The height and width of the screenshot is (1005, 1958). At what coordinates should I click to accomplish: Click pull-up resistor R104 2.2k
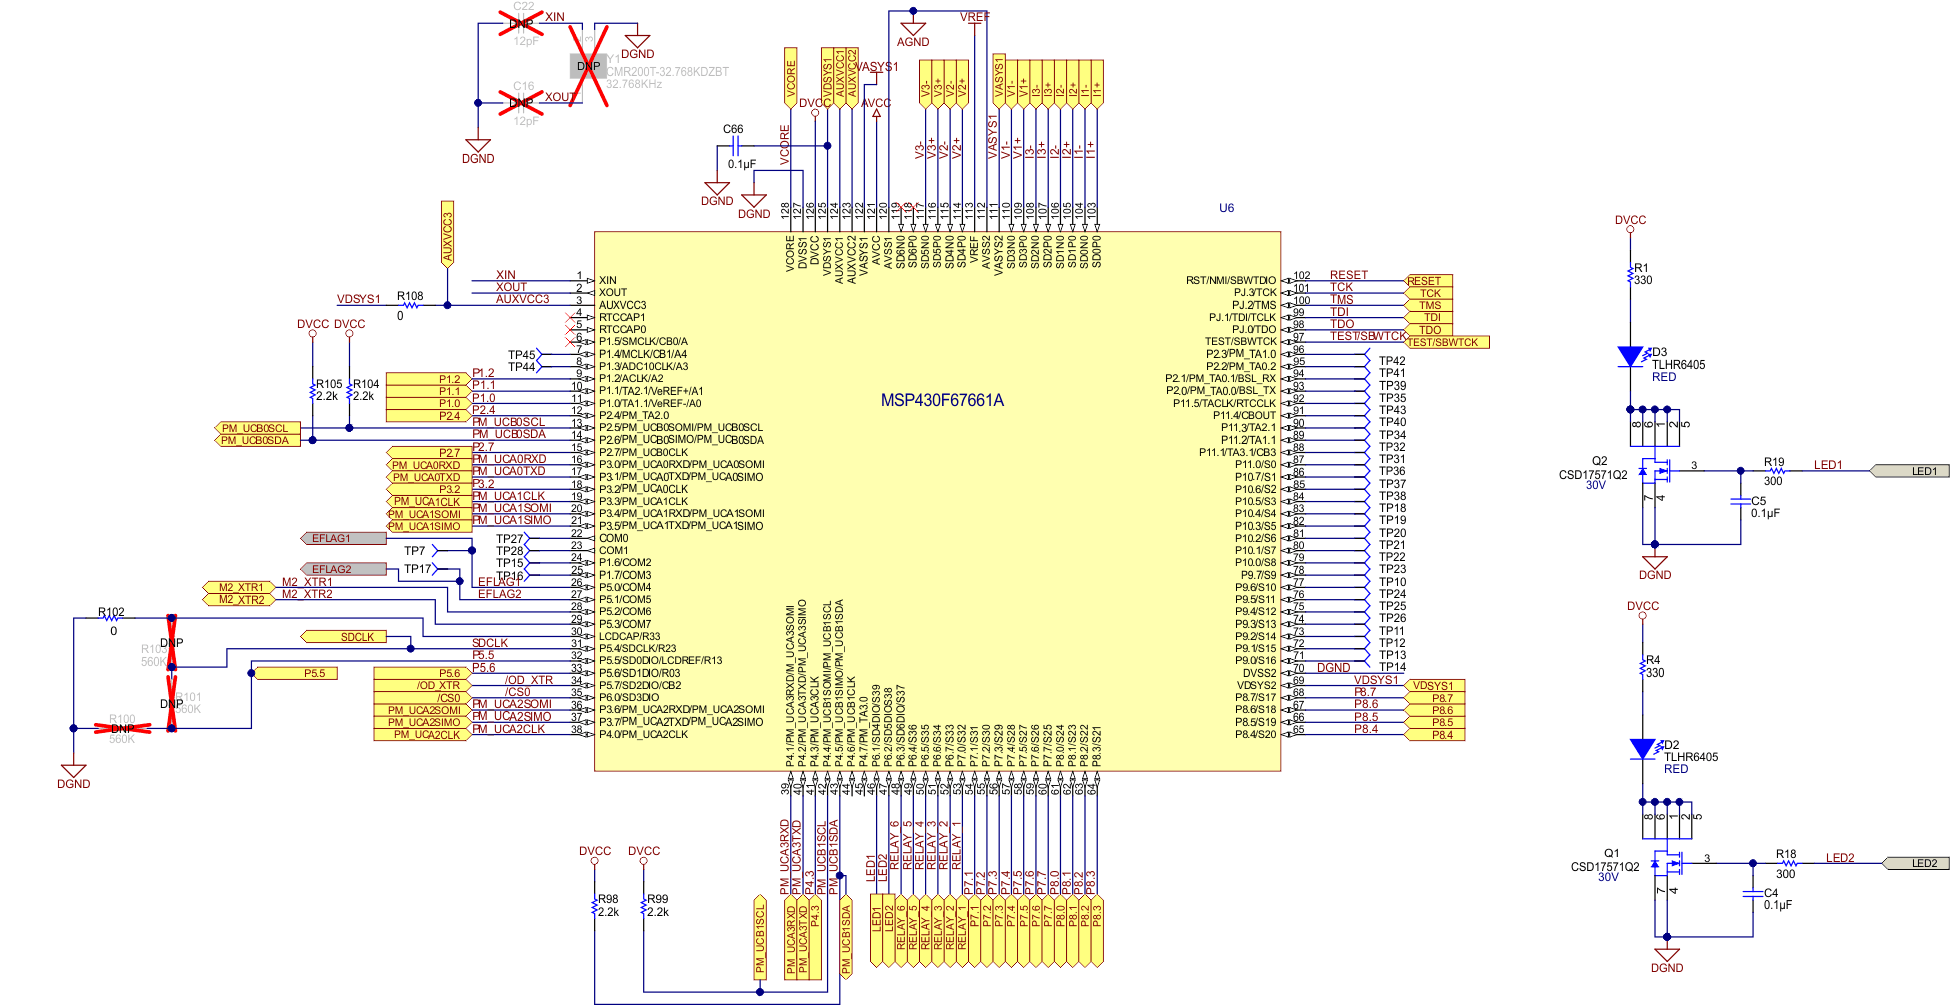pyautogui.click(x=349, y=390)
